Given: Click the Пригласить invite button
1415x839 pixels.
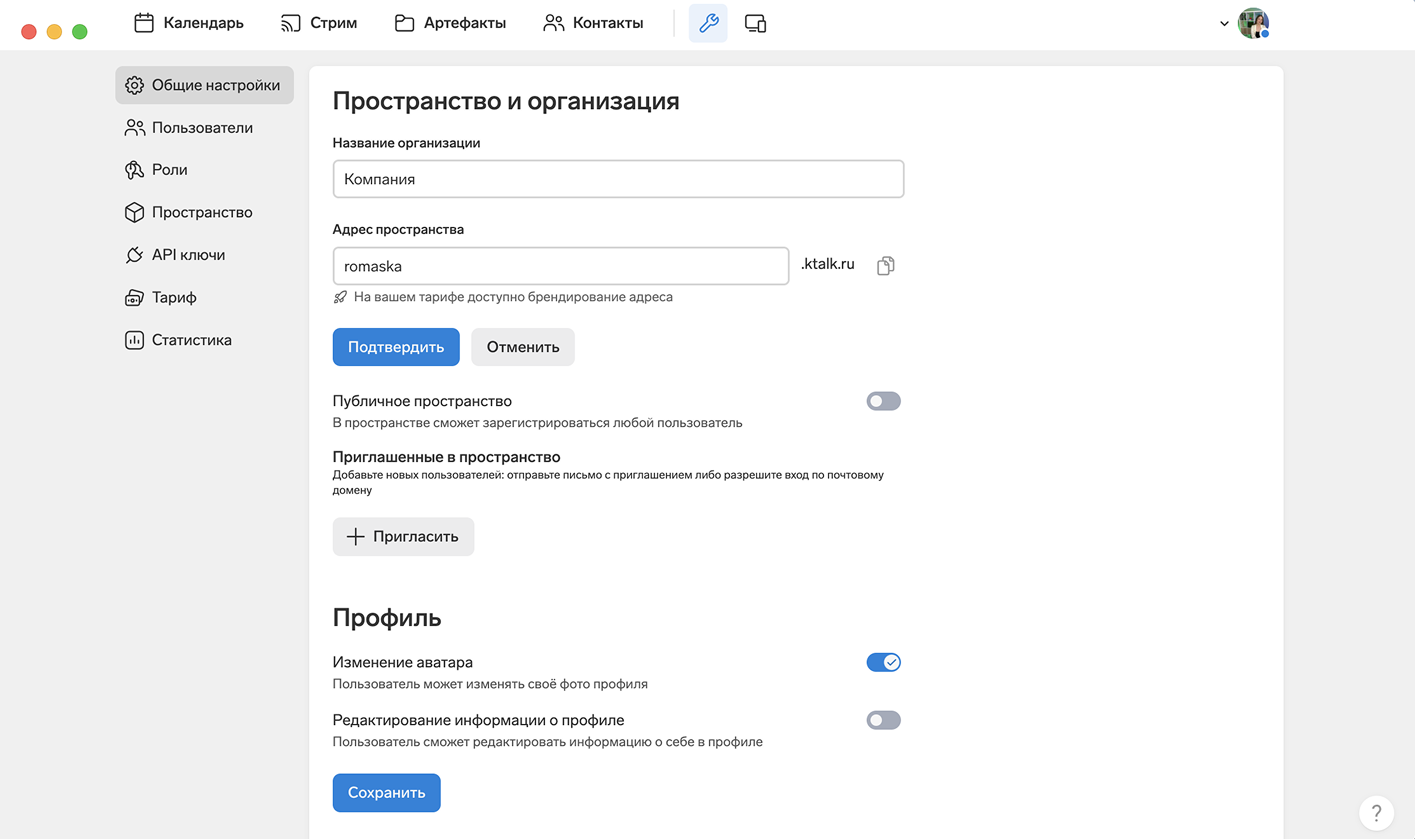Looking at the screenshot, I should click(403, 537).
